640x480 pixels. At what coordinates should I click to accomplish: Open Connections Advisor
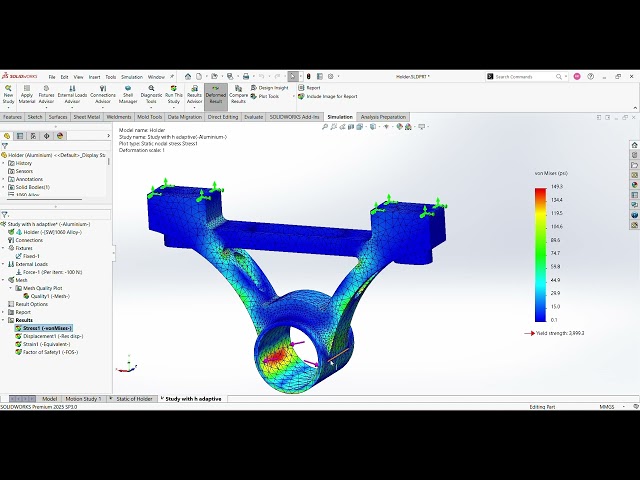tap(103, 94)
